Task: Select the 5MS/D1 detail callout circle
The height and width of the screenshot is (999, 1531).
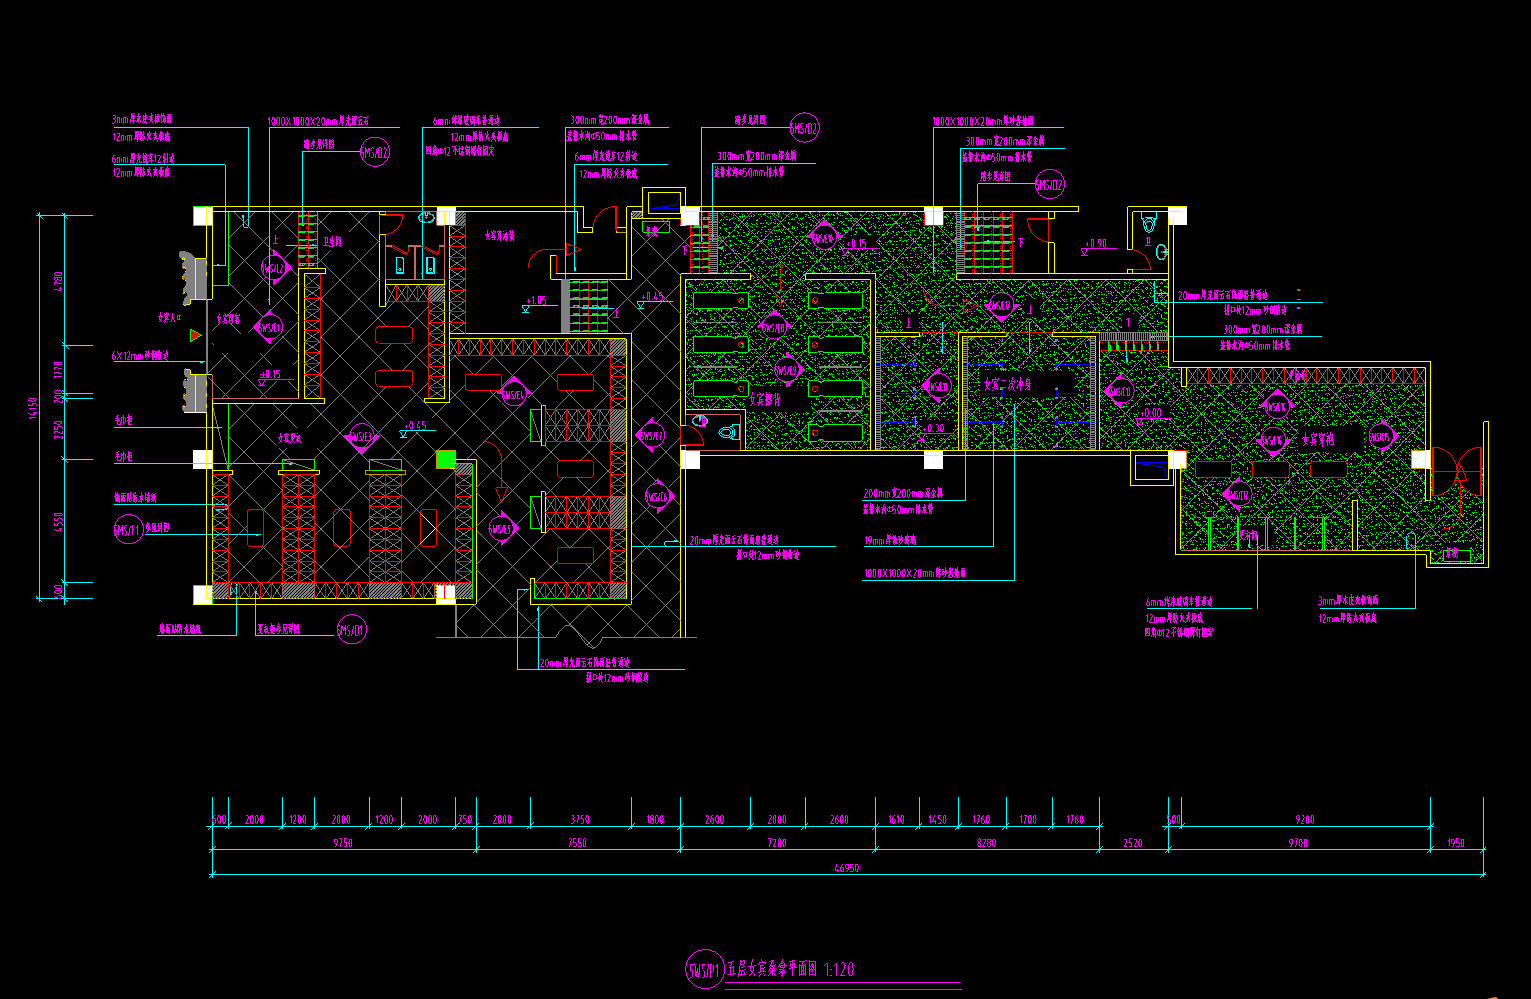Action: click(x=351, y=630)
